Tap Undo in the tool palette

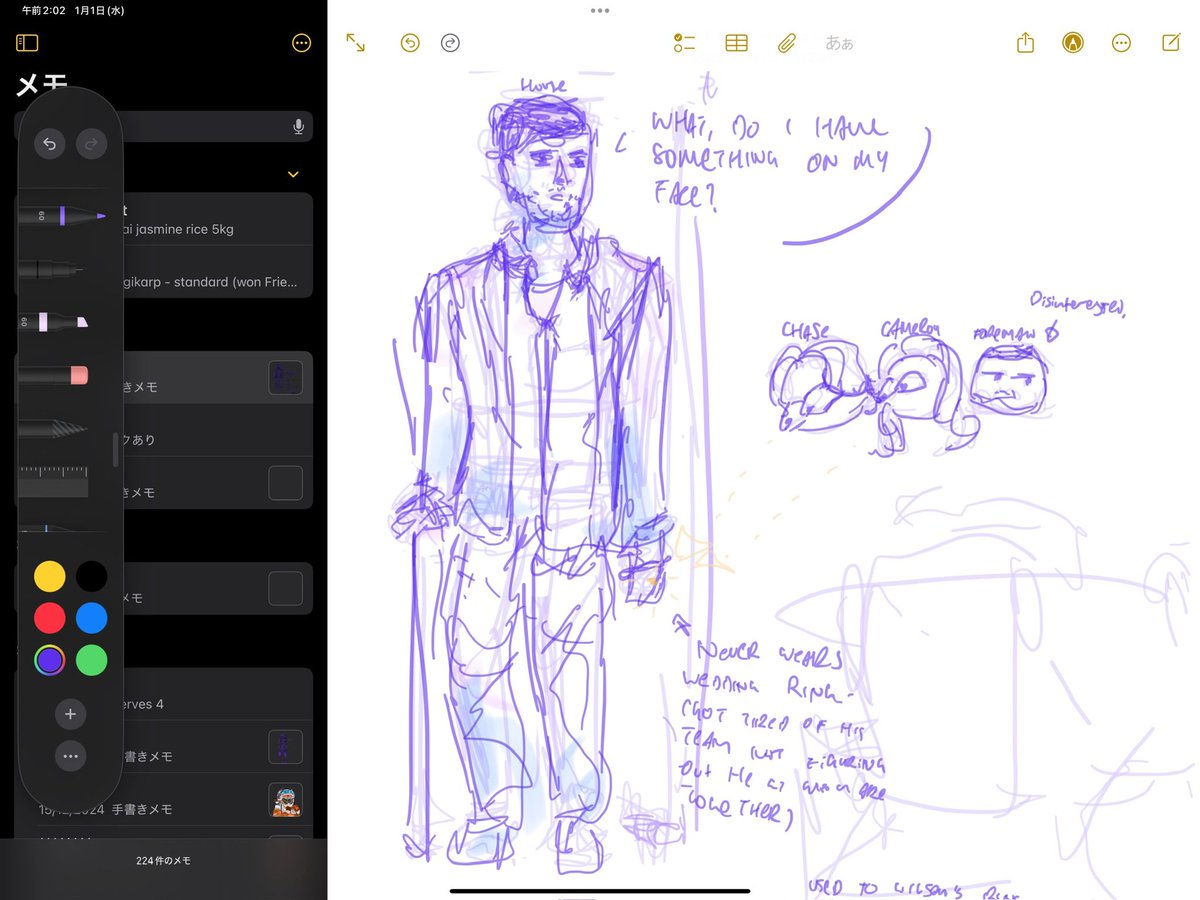click(x=49, y=144)
